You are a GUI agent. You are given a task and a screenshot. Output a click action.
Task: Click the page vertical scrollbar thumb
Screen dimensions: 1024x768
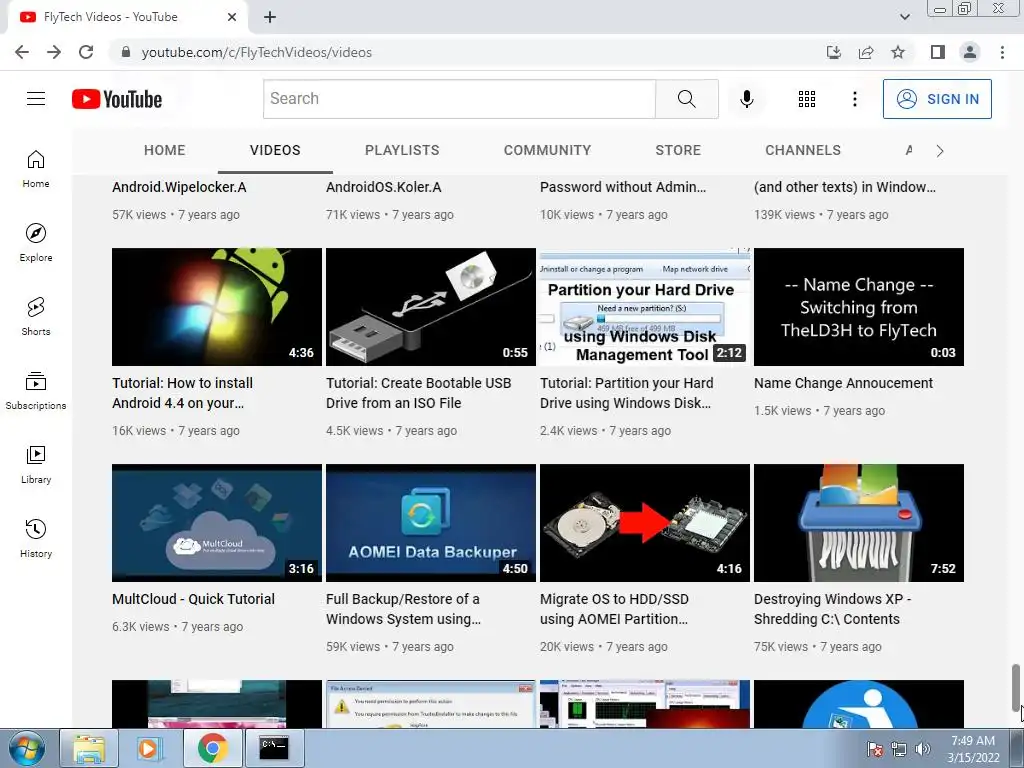[x=1016, y=688]
